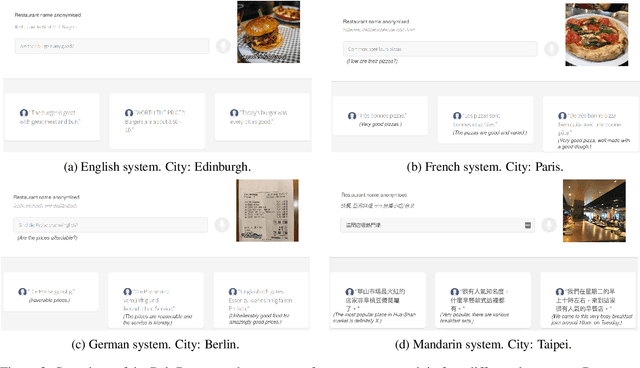Select the "(Very good pizzas.)" translation
This screenshot has height=368, width=640.
point(380,124)
